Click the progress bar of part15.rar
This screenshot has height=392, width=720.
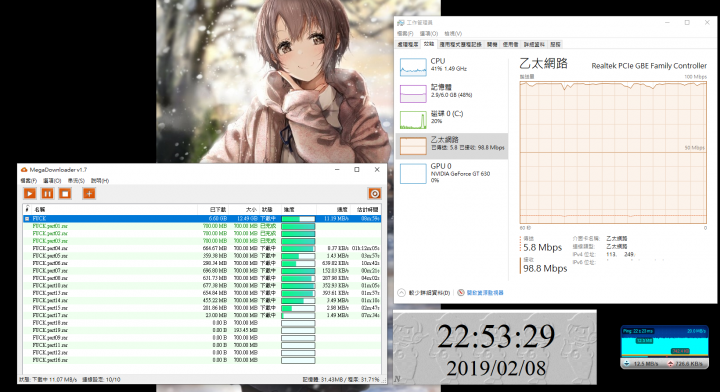tap(298, 308)
